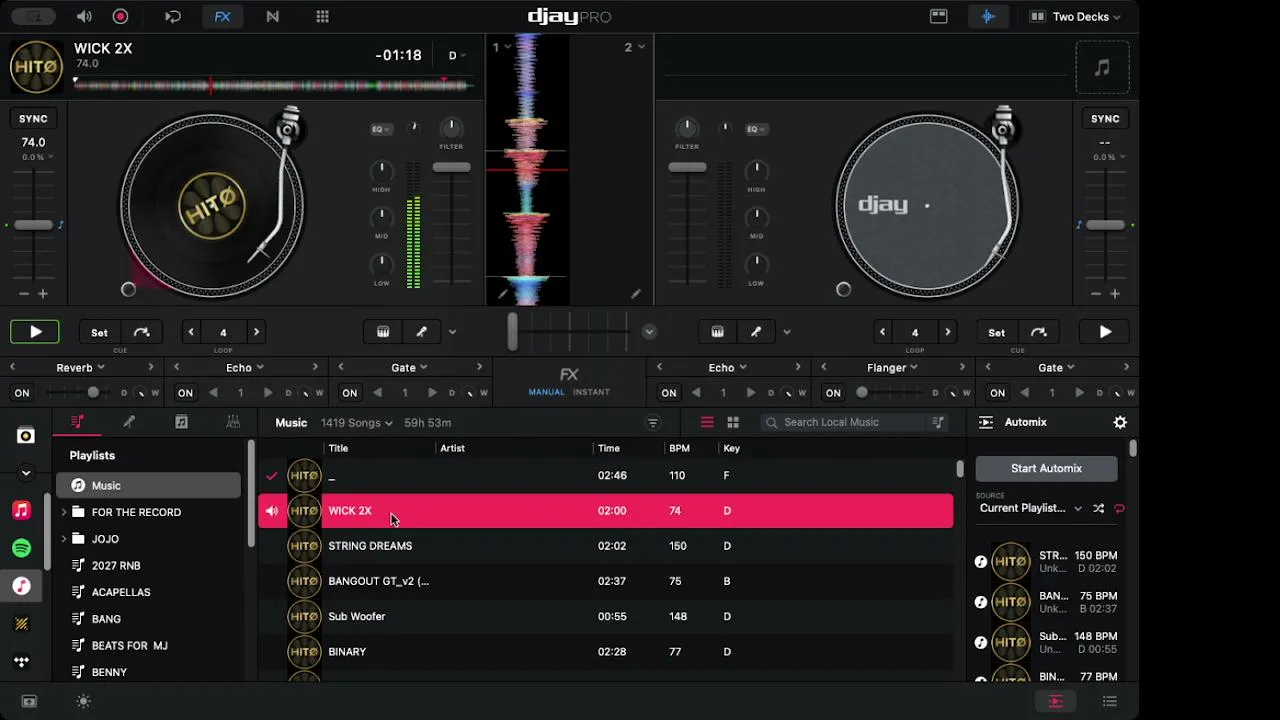Screen dimensions: 1280x720
Task: Turn ON the Reverb effect on deck 1
Action: click(x=21, y=393)
